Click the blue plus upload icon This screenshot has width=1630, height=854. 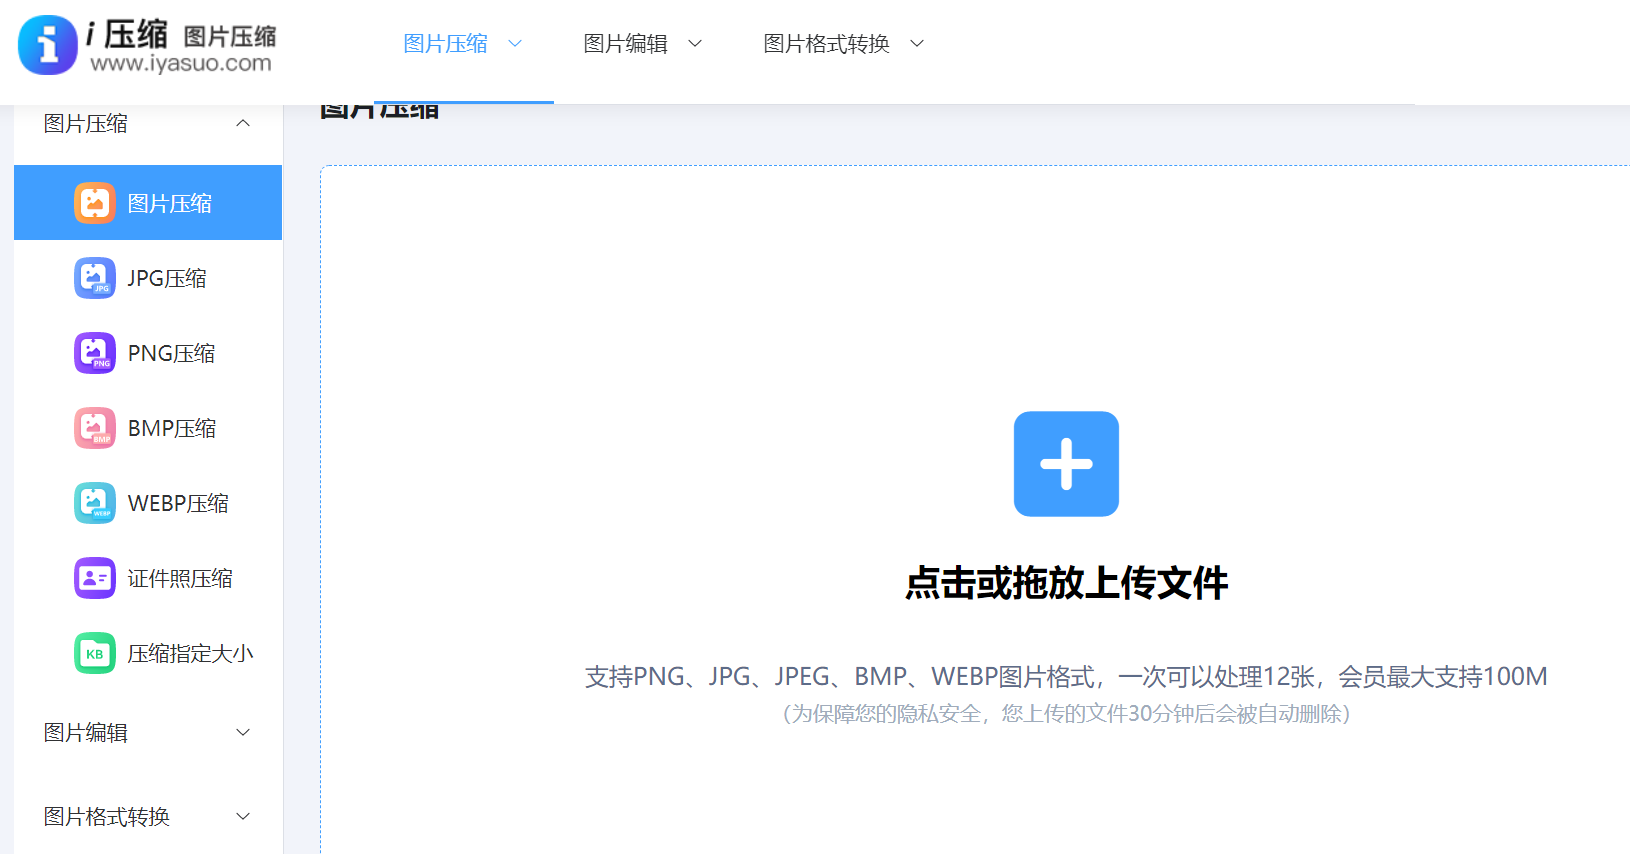(x=1066, y=464)
